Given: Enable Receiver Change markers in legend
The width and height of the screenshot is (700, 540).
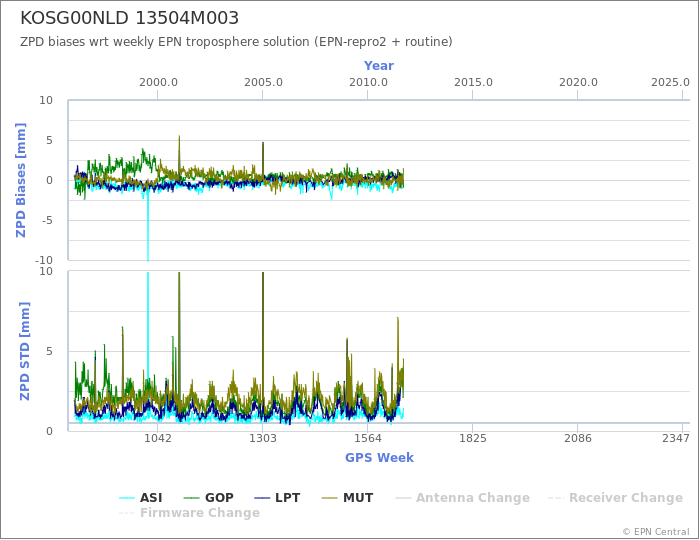Looking at the screenshot, I should point(615,498).
